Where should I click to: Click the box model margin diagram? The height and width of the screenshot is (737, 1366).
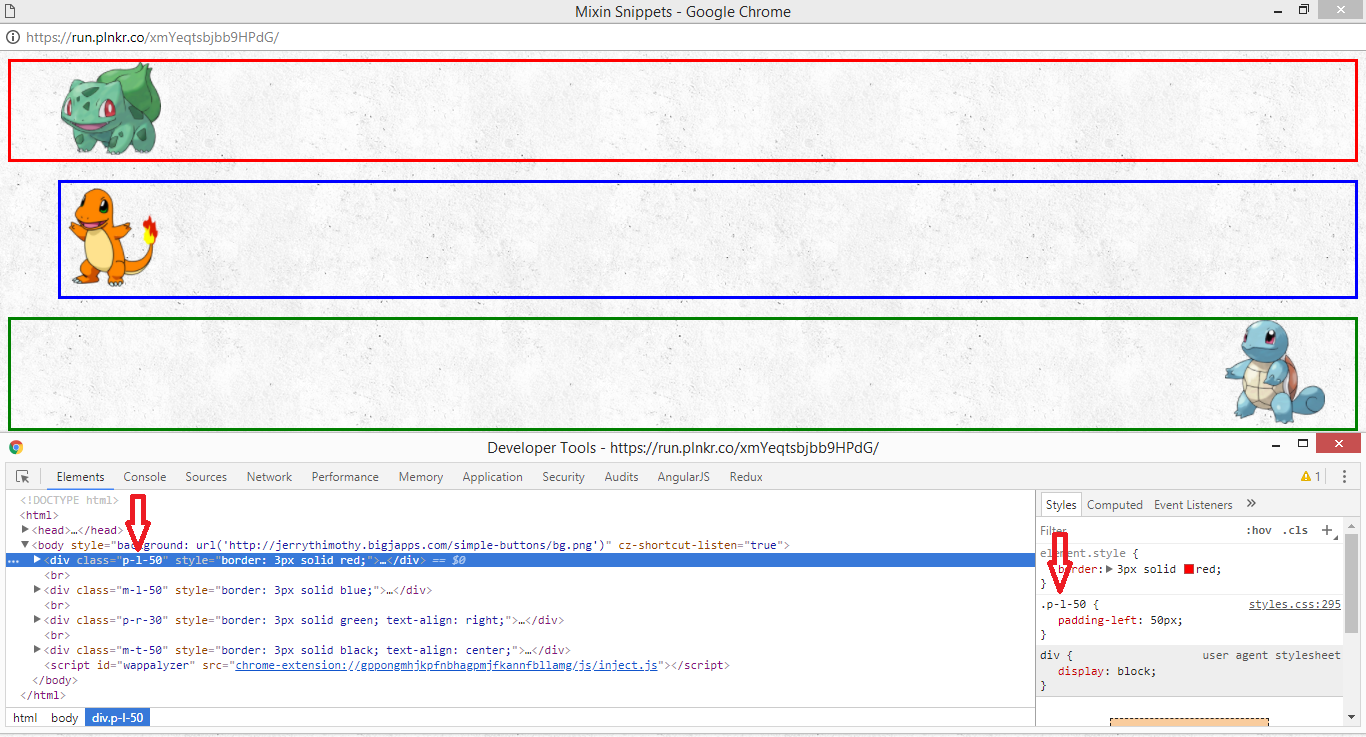1189,722
